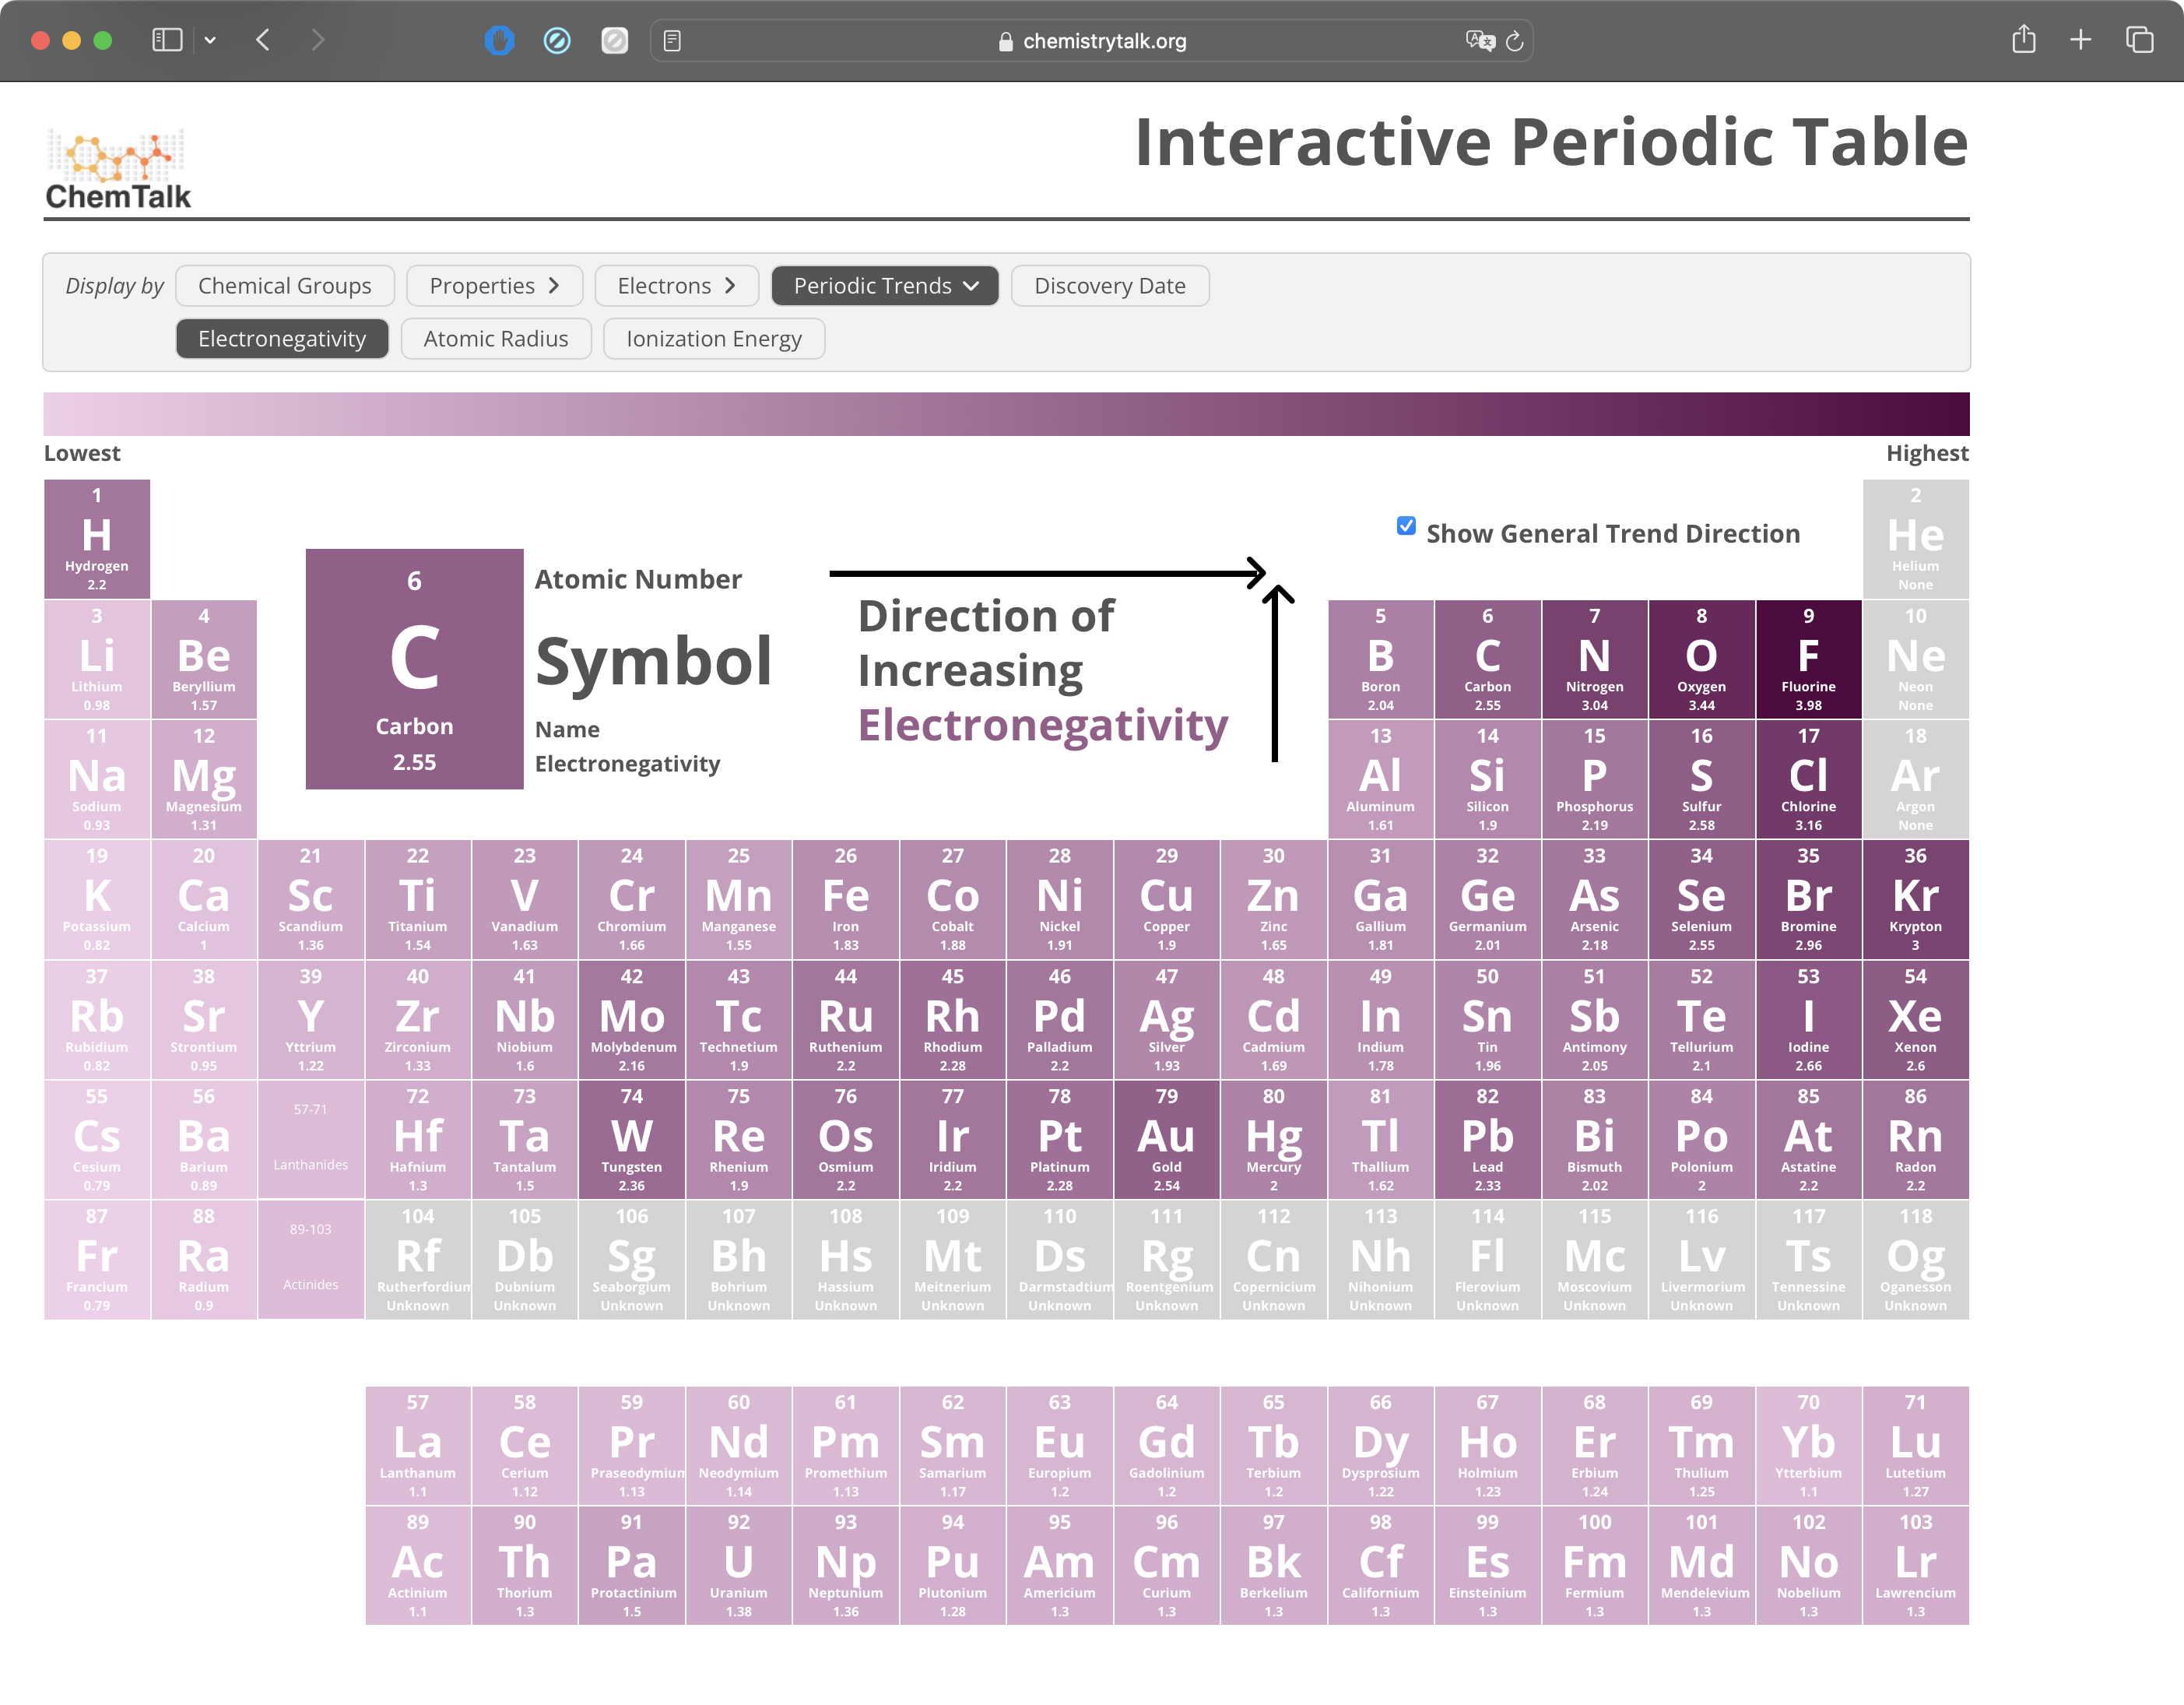Screen dimensions: 2184x1705
Task: Enable Atomic Radius periodic trend
Action: [497, 339]
